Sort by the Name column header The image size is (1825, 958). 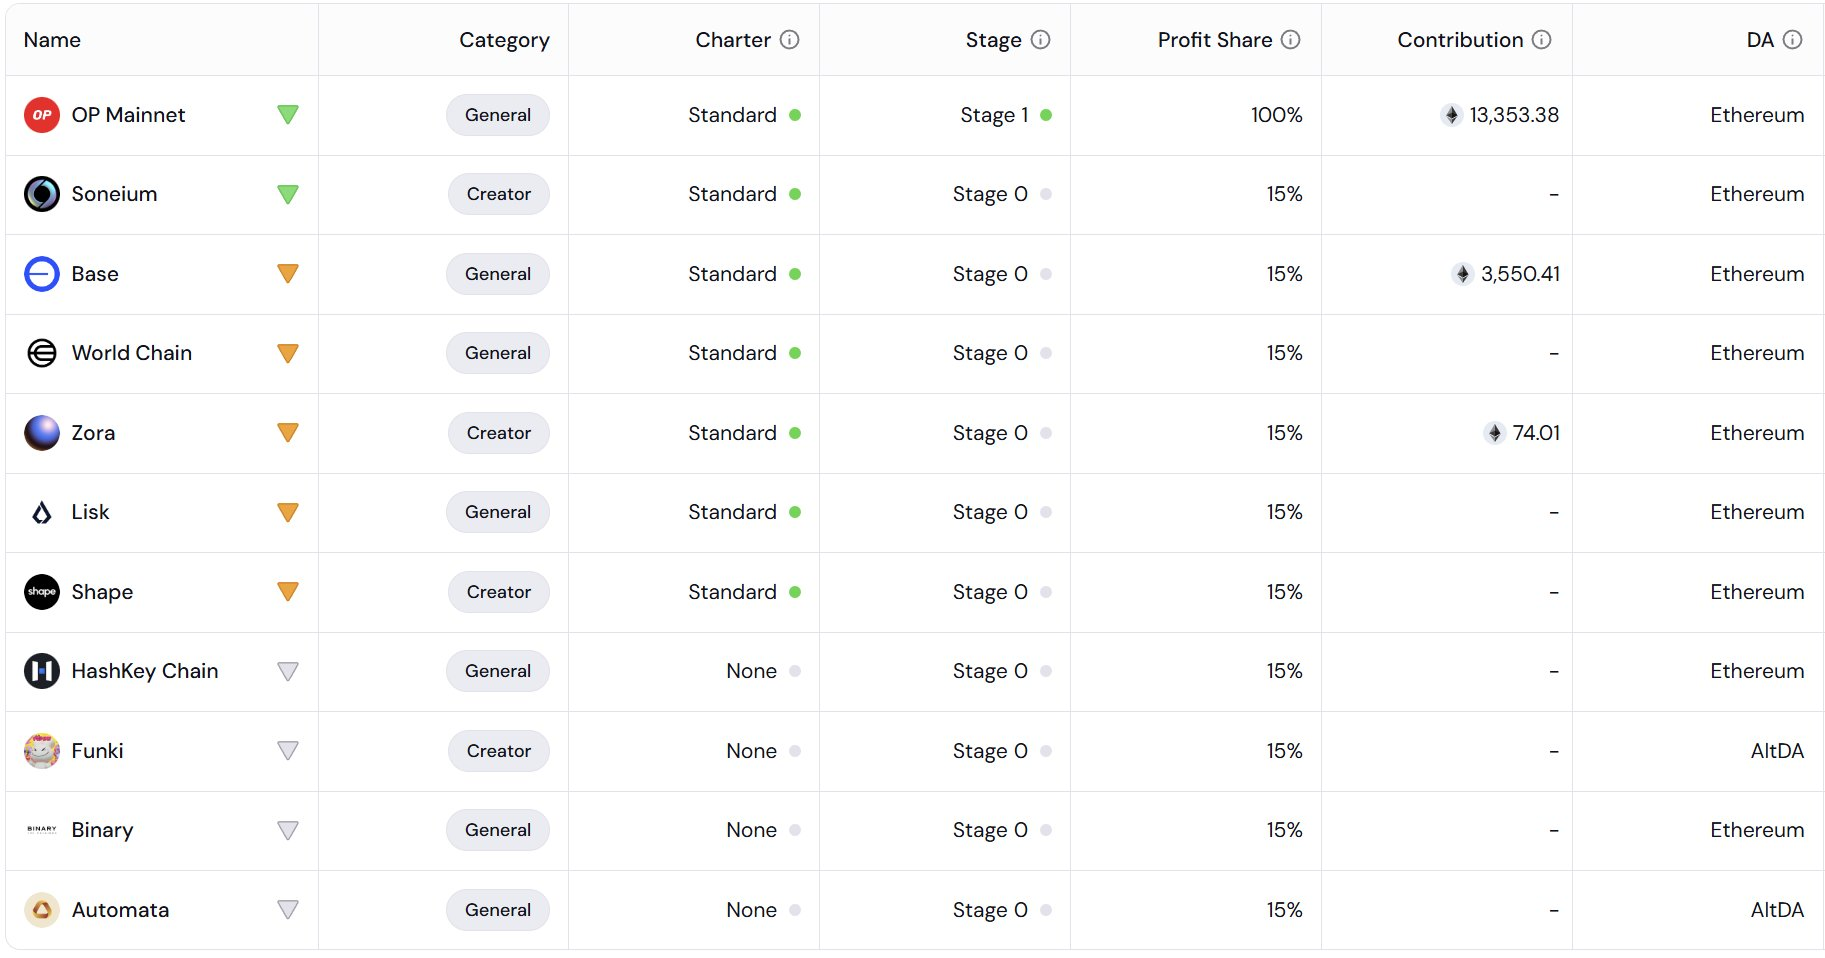tap(52, 40)
